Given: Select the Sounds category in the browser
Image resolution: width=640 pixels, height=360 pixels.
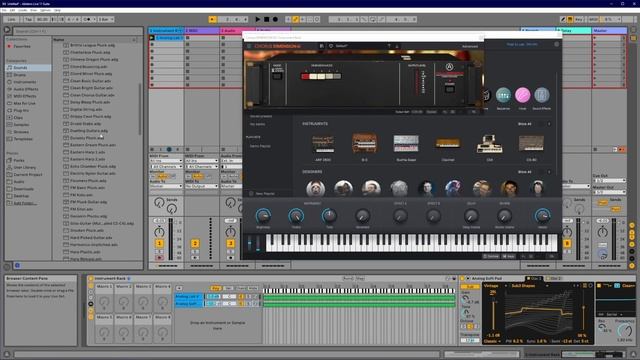Looking at the screenshot, I should (20, 67).
